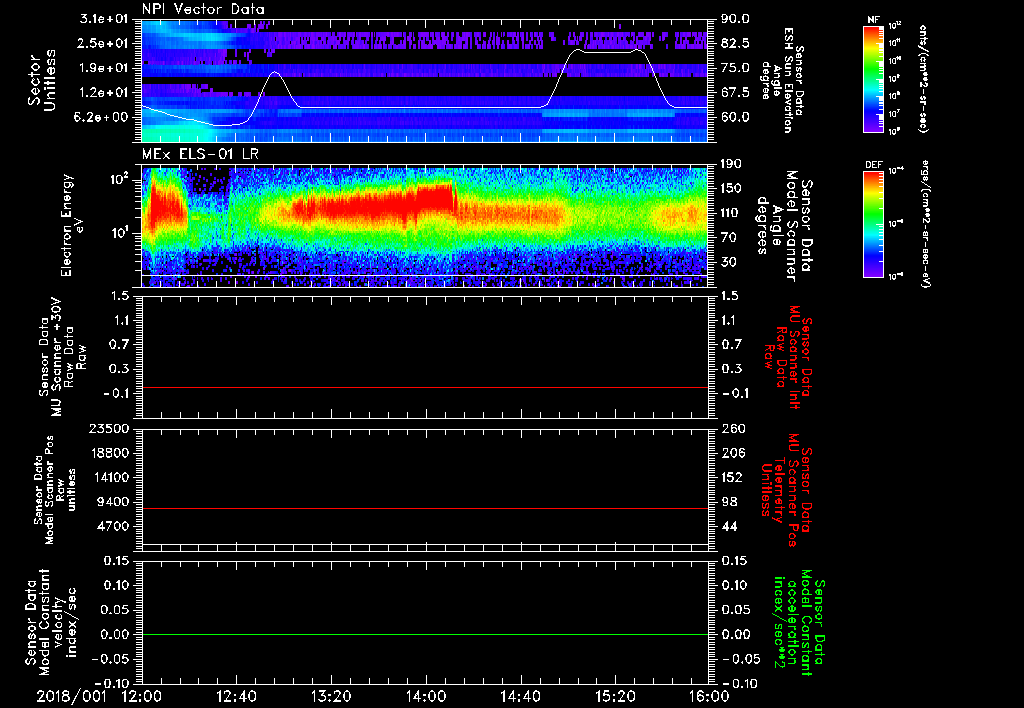Click the '2.5e+01' sector axis tick
The height and width of the screenshot is (708, 1024).
click(x=105, y=43)
